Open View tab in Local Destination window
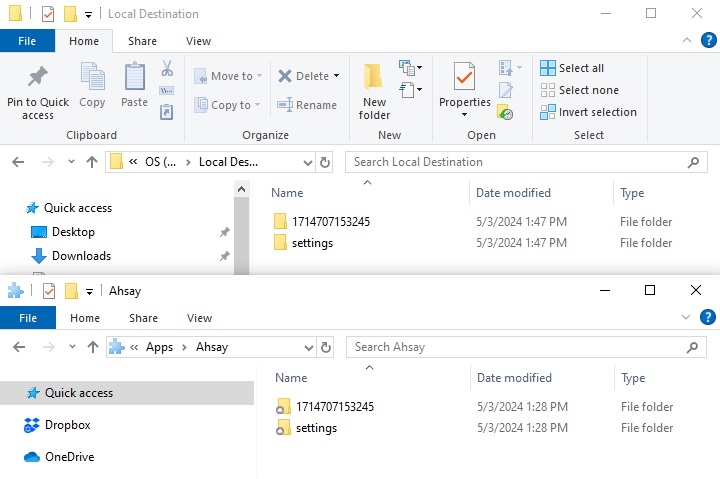The image size is (720, 479). [x=198, y=41]
